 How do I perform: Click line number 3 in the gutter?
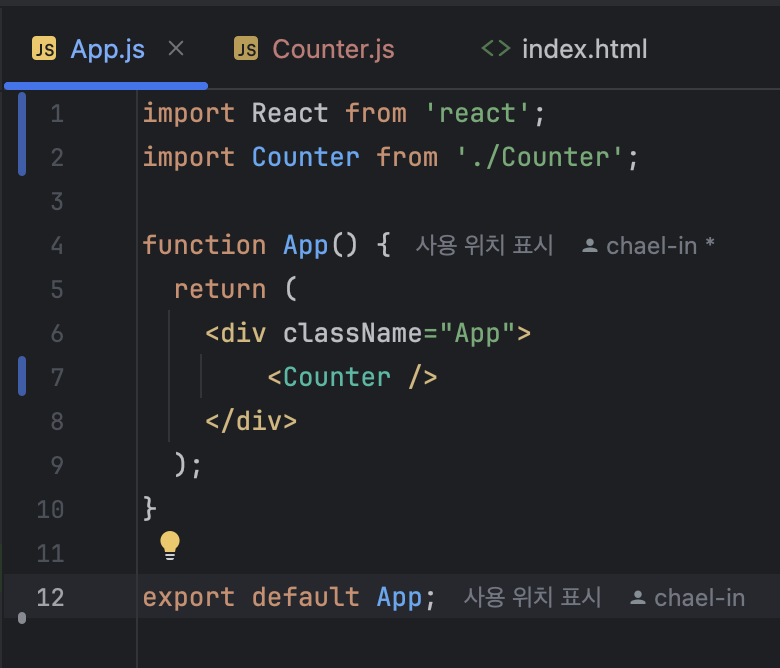[x=57, y=201]
